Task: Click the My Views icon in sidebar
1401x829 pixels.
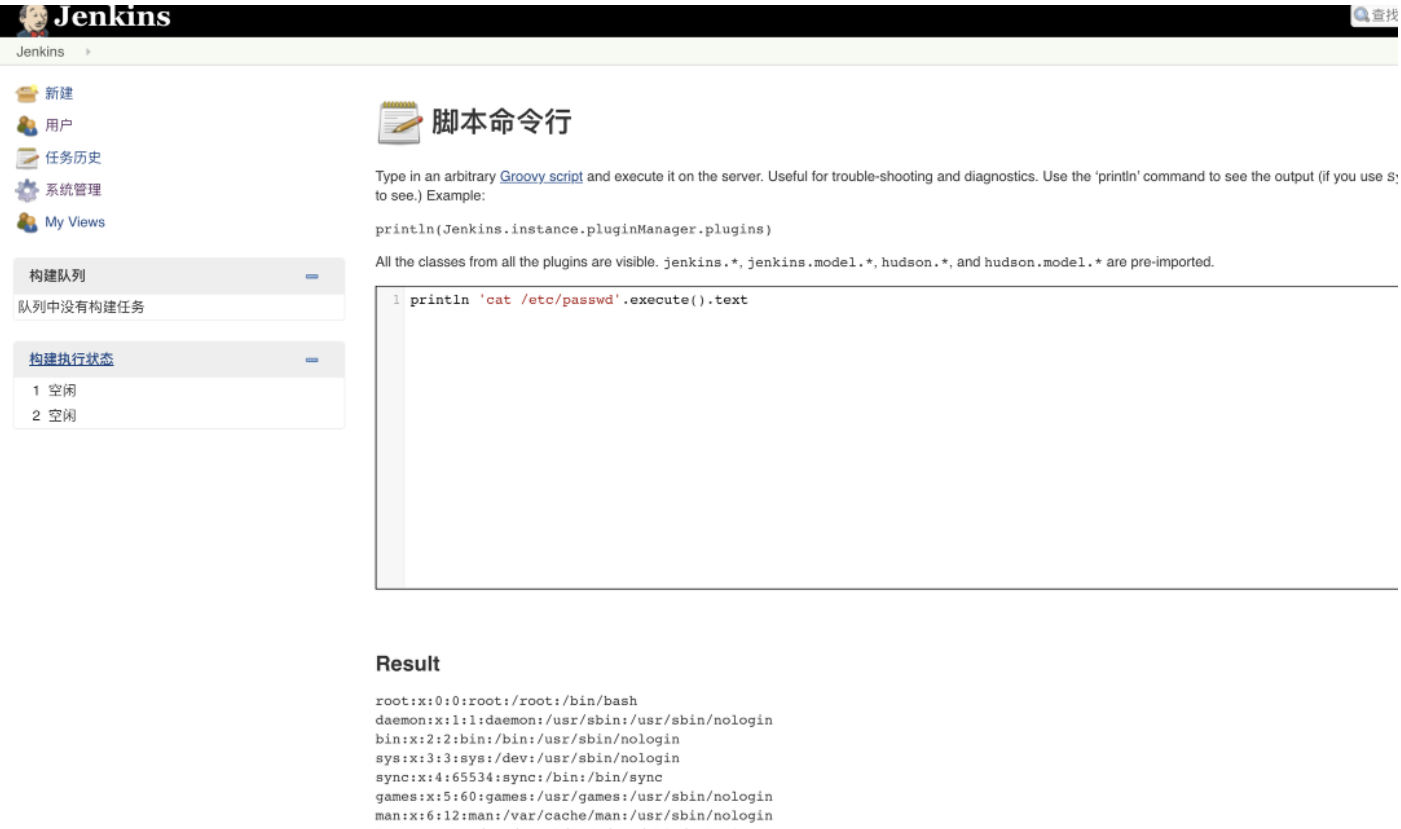Action: tap(27, 222)
